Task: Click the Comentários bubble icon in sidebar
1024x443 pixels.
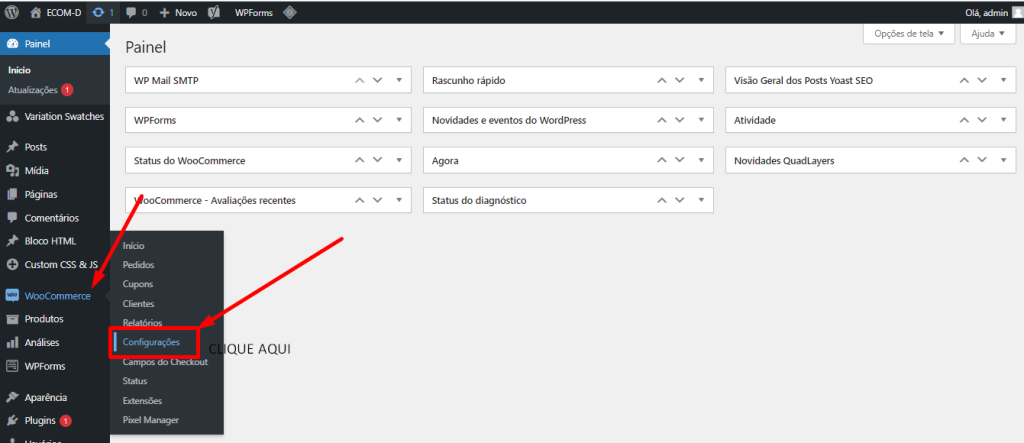Action: pos(12,218)
